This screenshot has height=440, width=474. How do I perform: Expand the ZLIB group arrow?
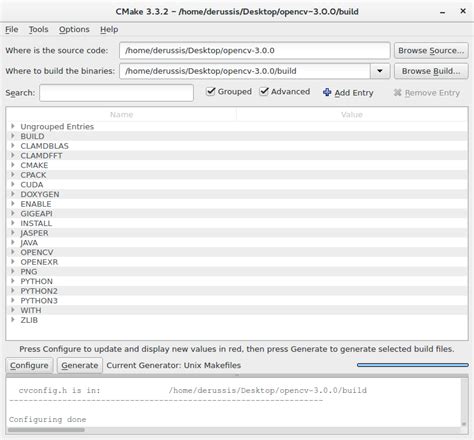coord(13,319)
